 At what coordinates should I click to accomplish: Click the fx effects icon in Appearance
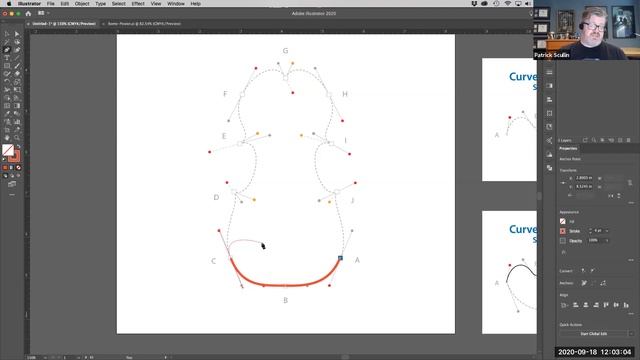coord(563,252)
